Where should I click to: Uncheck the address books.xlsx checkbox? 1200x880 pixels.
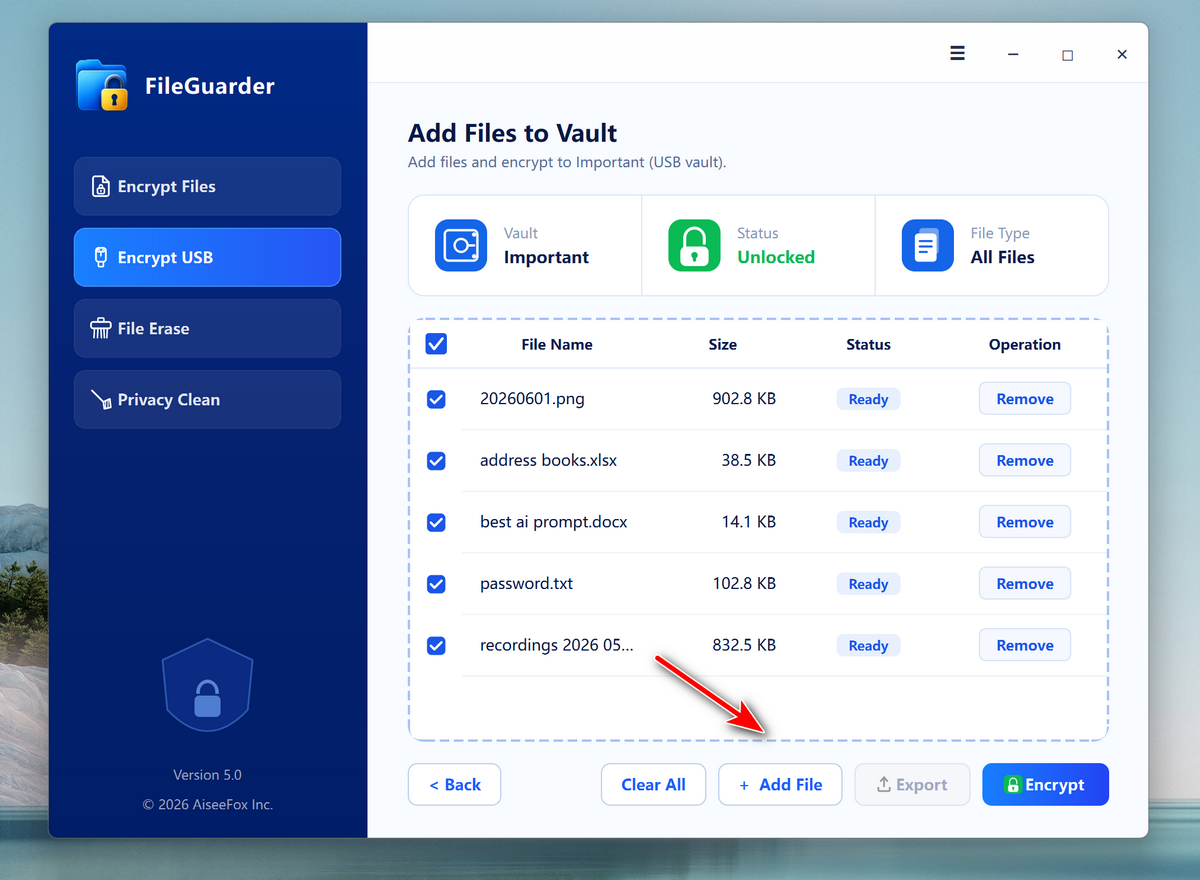tap(436, 461)
